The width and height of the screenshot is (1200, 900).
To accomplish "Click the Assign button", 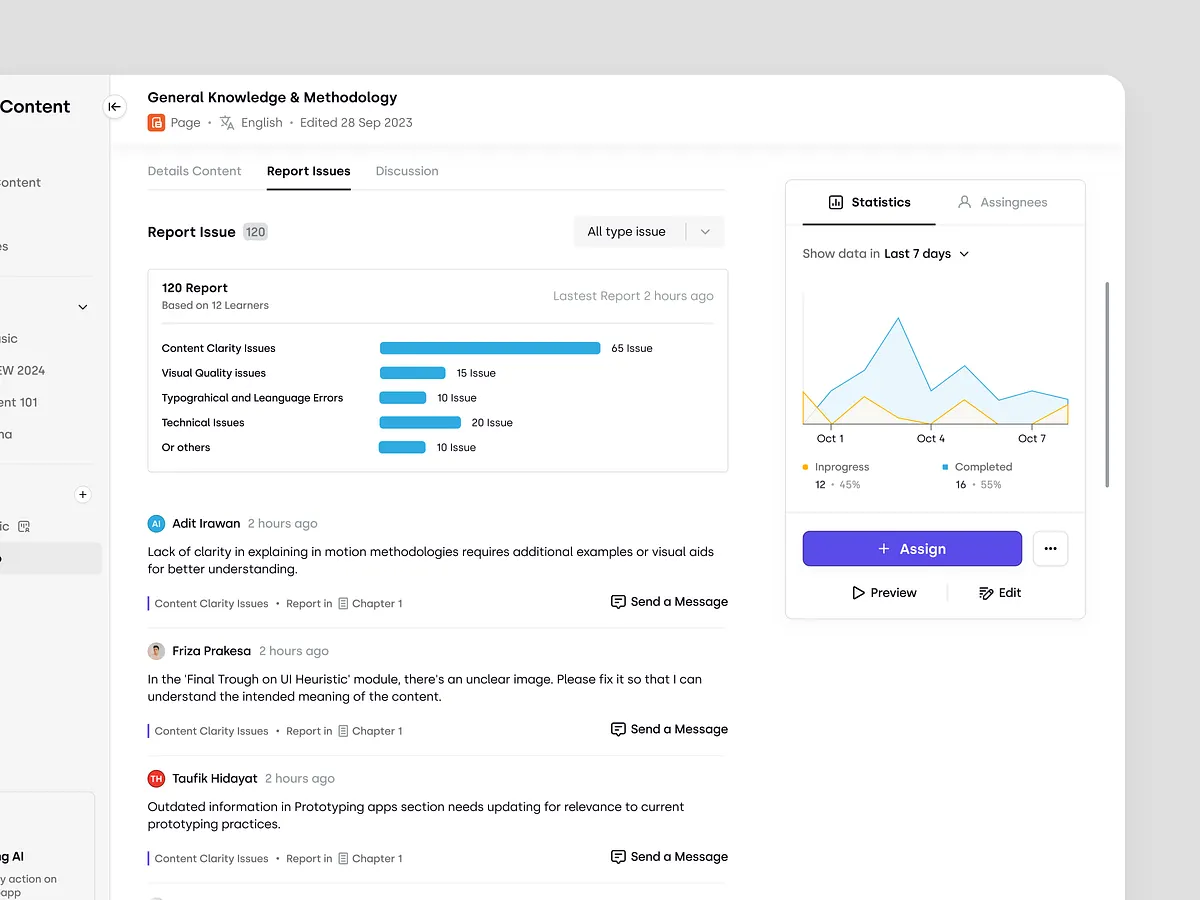I will (x=911, y=548).
